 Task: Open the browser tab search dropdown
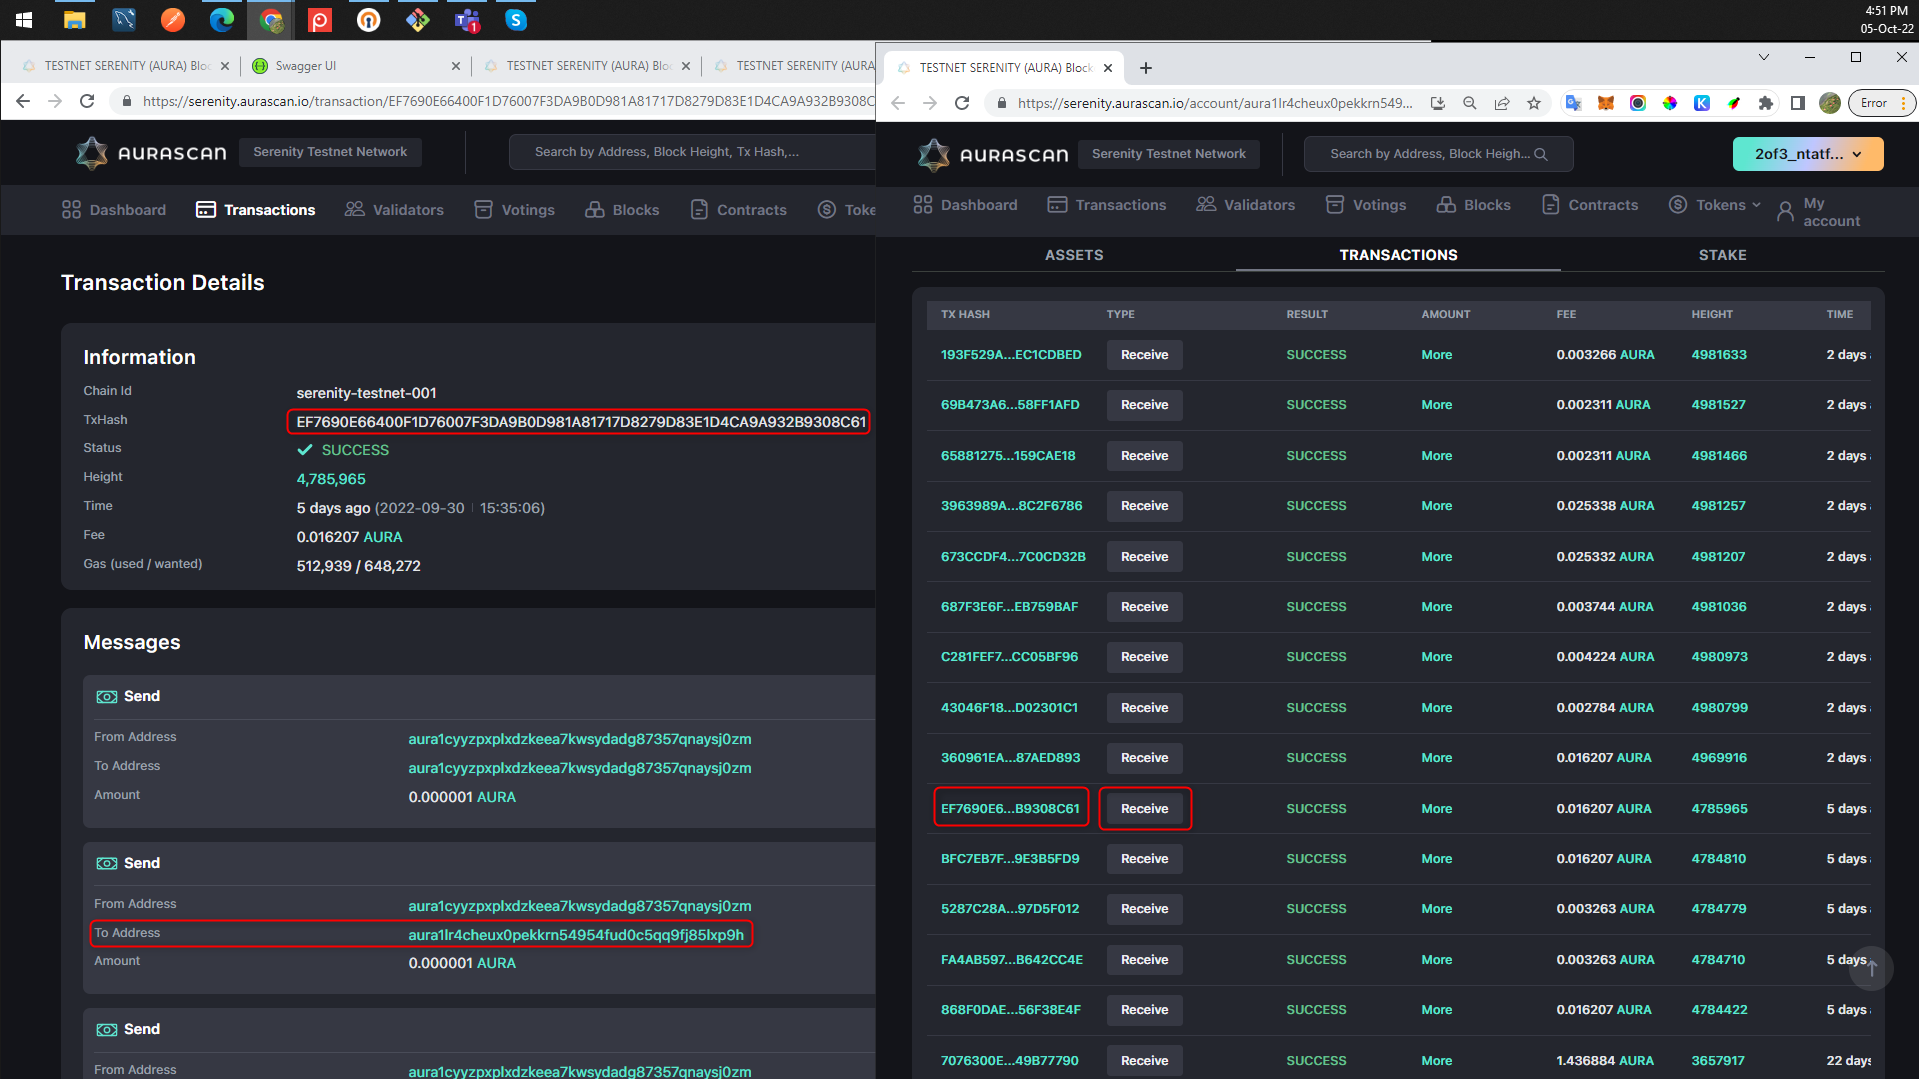click(x=1762, y=57)
